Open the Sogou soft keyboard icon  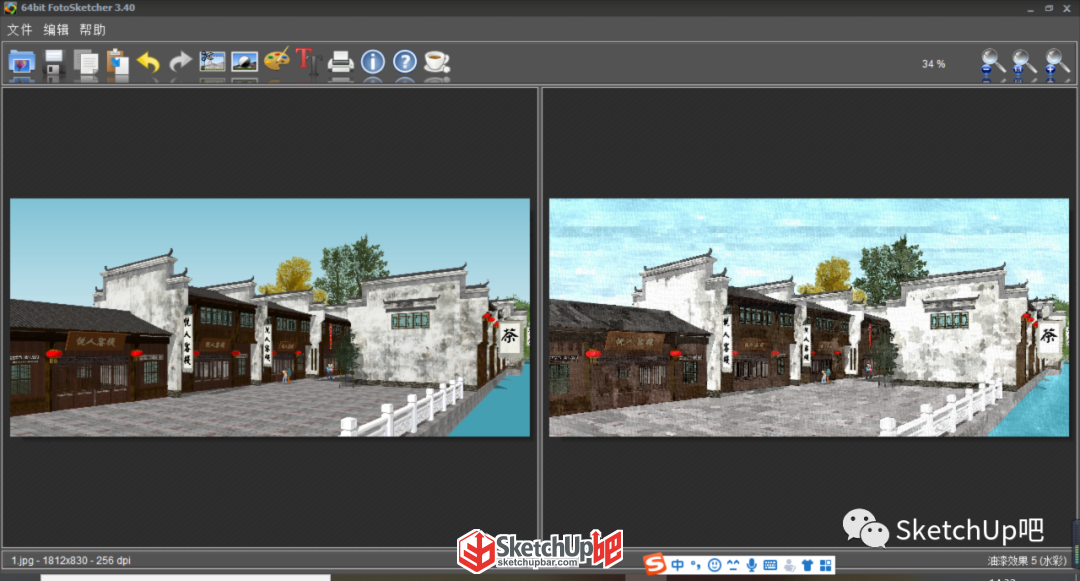pos(770,565)
